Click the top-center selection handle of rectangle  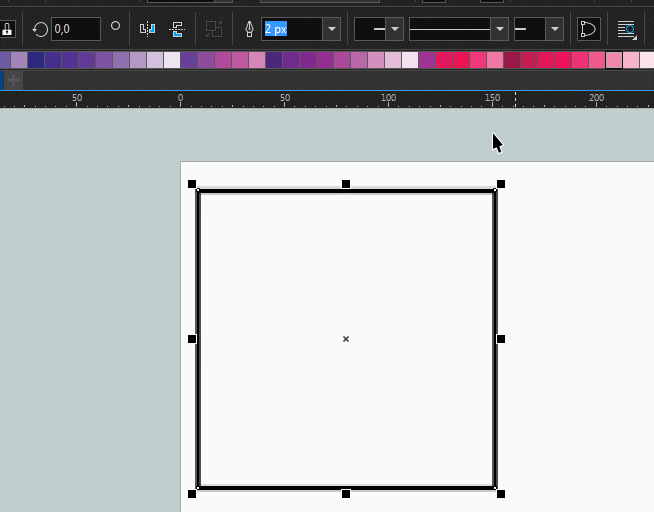(346, 184)
